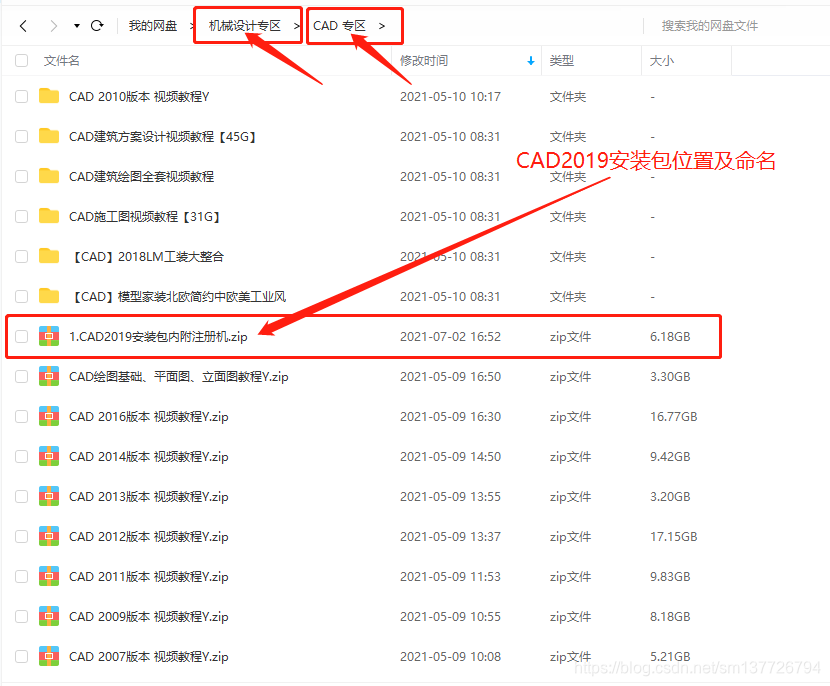Select file name CAD 2014版本 视频教程Y.zip

pos(149,457)
